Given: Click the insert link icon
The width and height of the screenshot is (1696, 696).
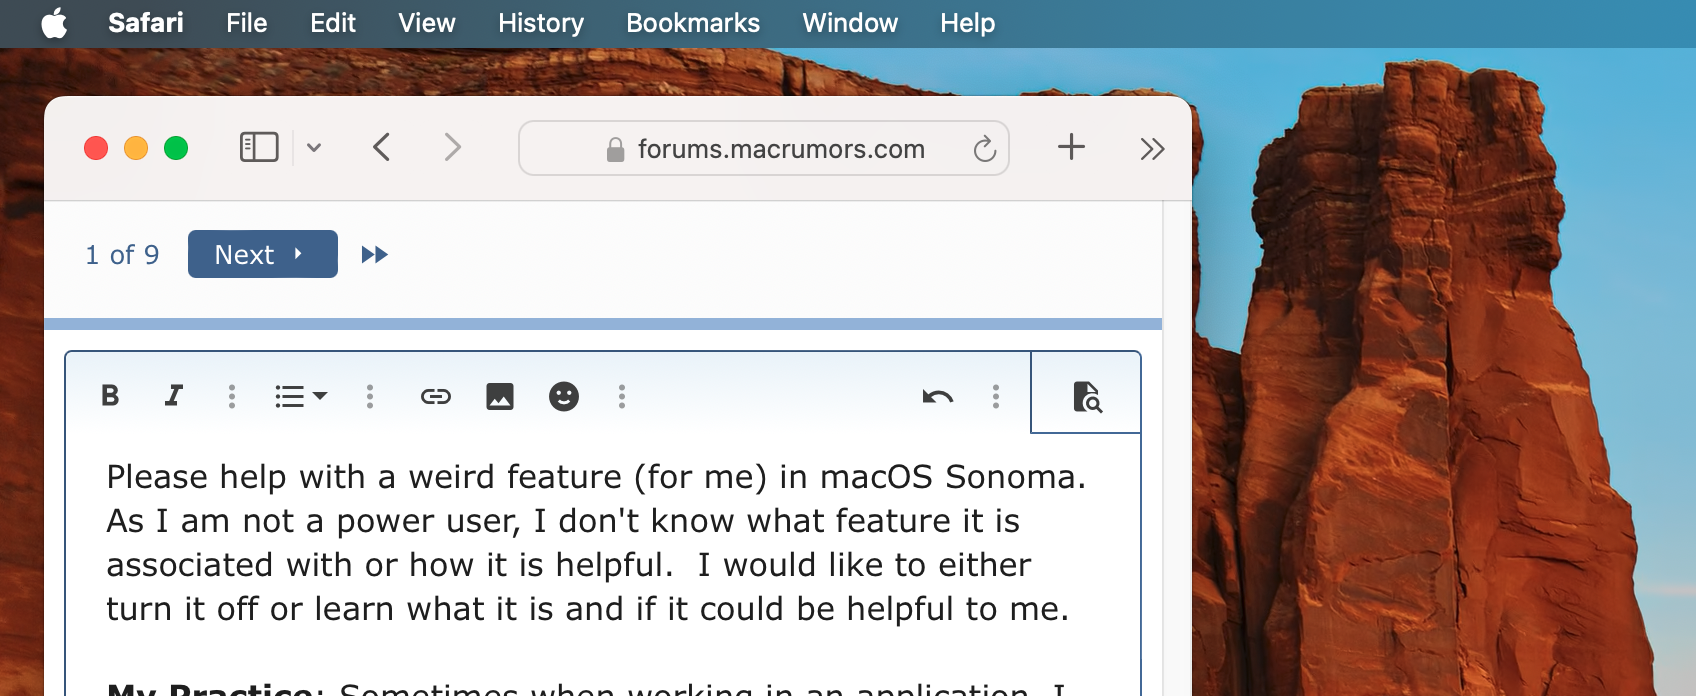Looking at the screenshot, I should pyautogui.click(x=436, y=397).
